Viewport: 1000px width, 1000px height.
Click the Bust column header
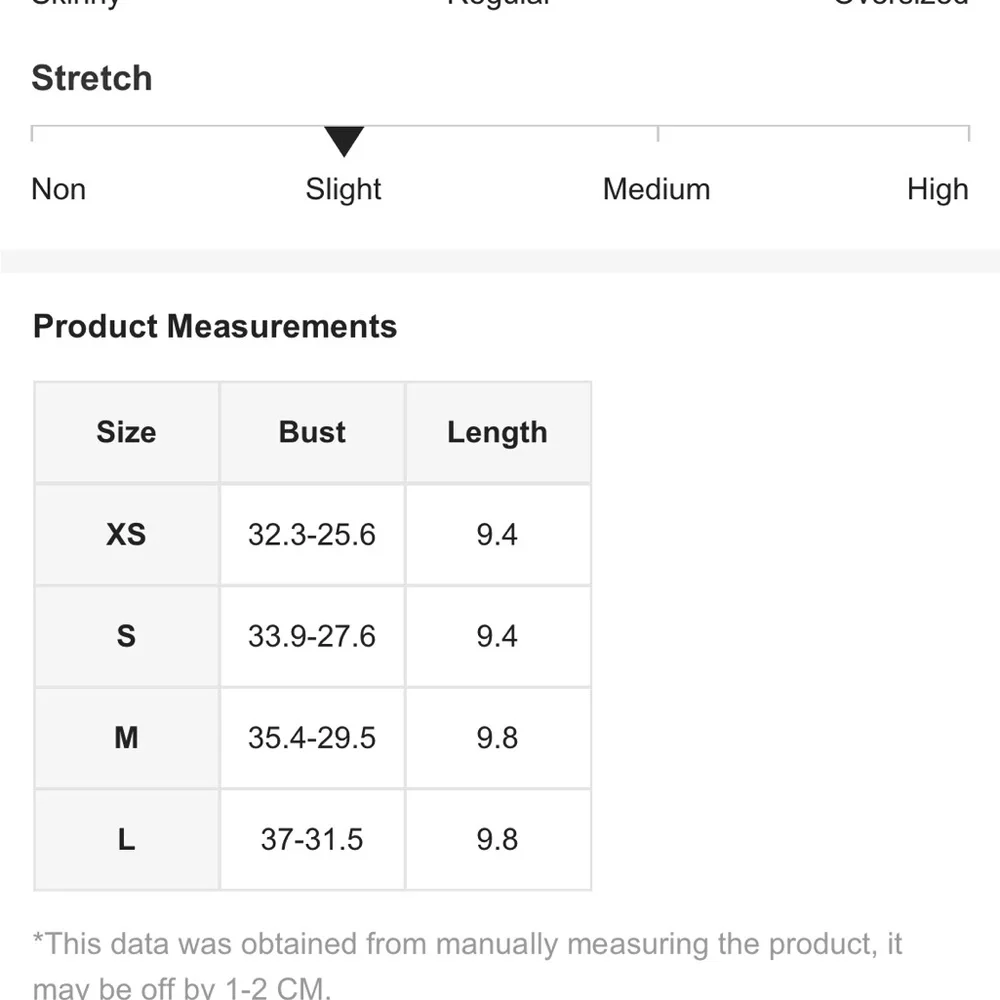312,432
